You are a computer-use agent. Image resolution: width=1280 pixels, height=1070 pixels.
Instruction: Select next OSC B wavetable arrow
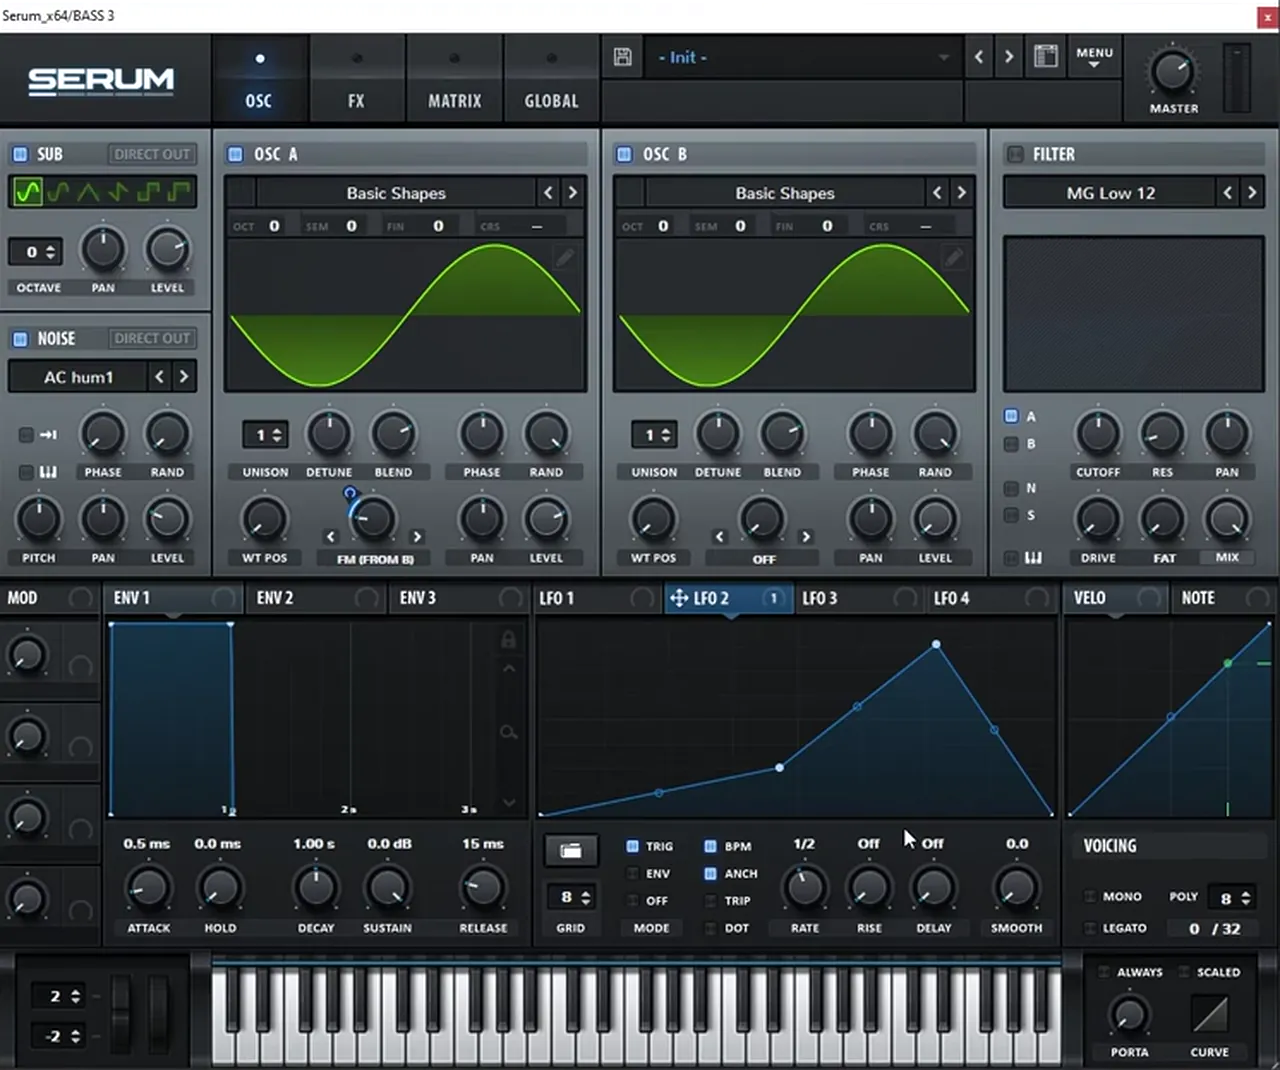[x=962, y=192]
